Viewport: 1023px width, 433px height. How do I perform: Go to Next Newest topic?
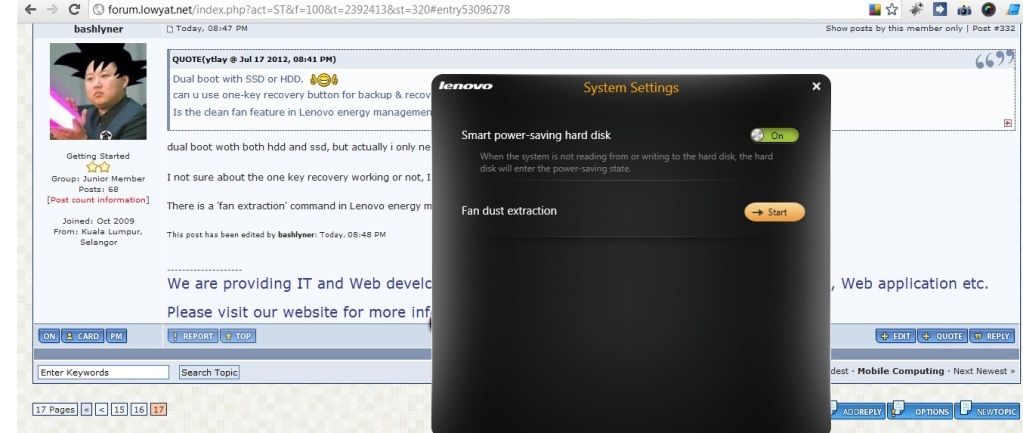tap(984, 371)
